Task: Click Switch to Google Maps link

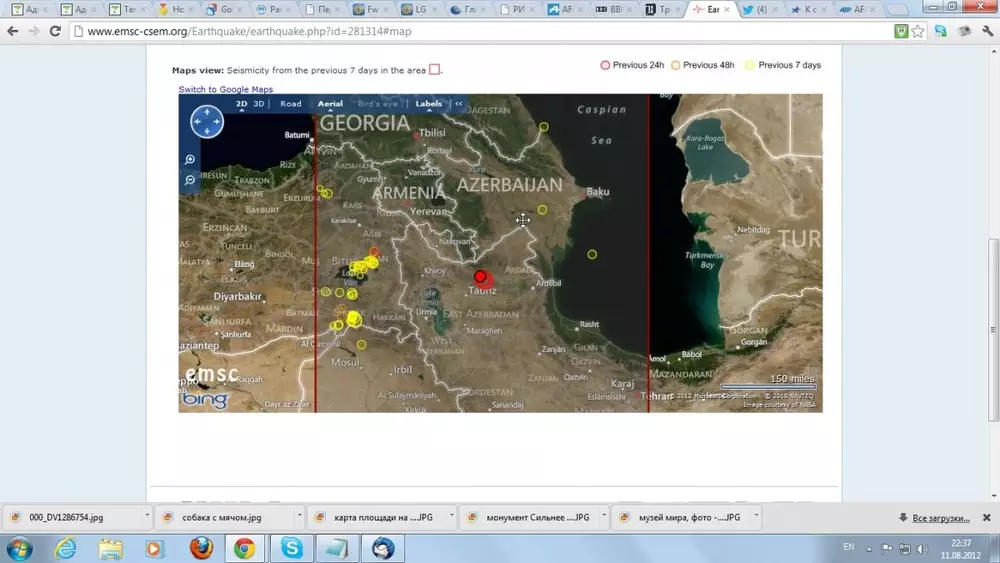Action: pos(226,90)
